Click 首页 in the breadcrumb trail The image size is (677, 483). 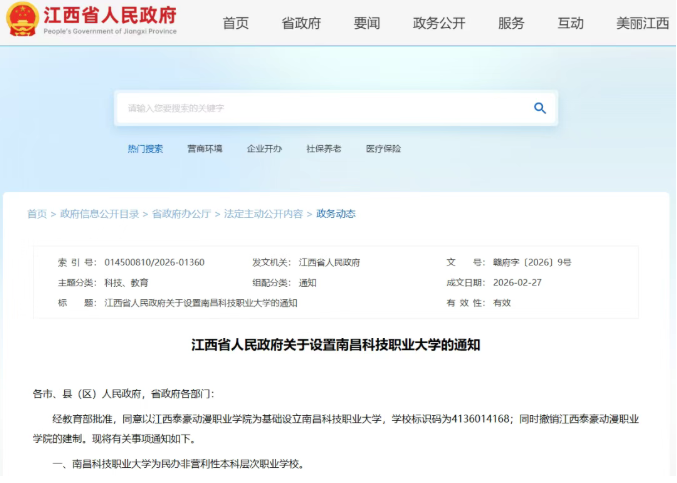[37, 214]
